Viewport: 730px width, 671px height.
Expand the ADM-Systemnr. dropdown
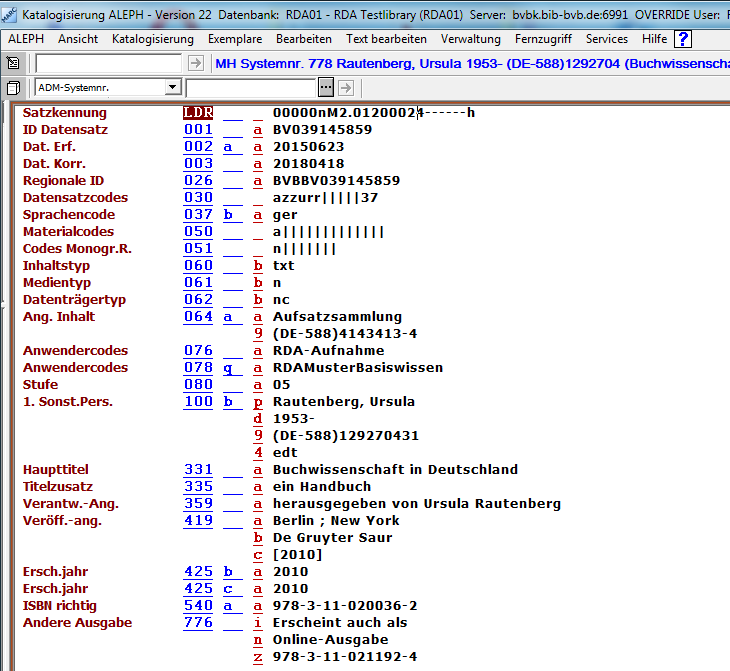pyautogui.click(x=172, y=87)
